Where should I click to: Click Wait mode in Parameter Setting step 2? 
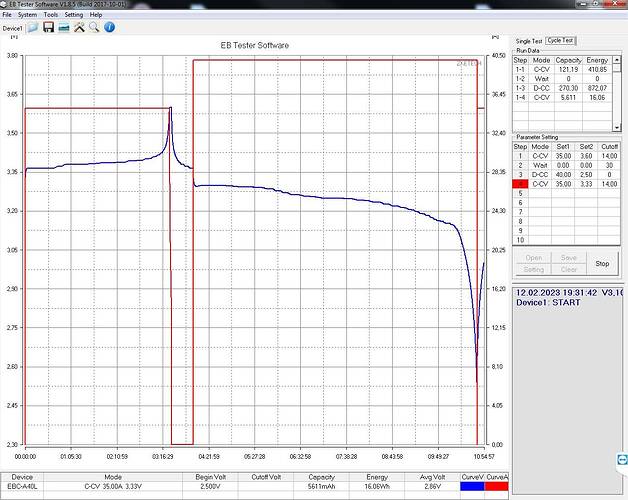coord(539,165)
